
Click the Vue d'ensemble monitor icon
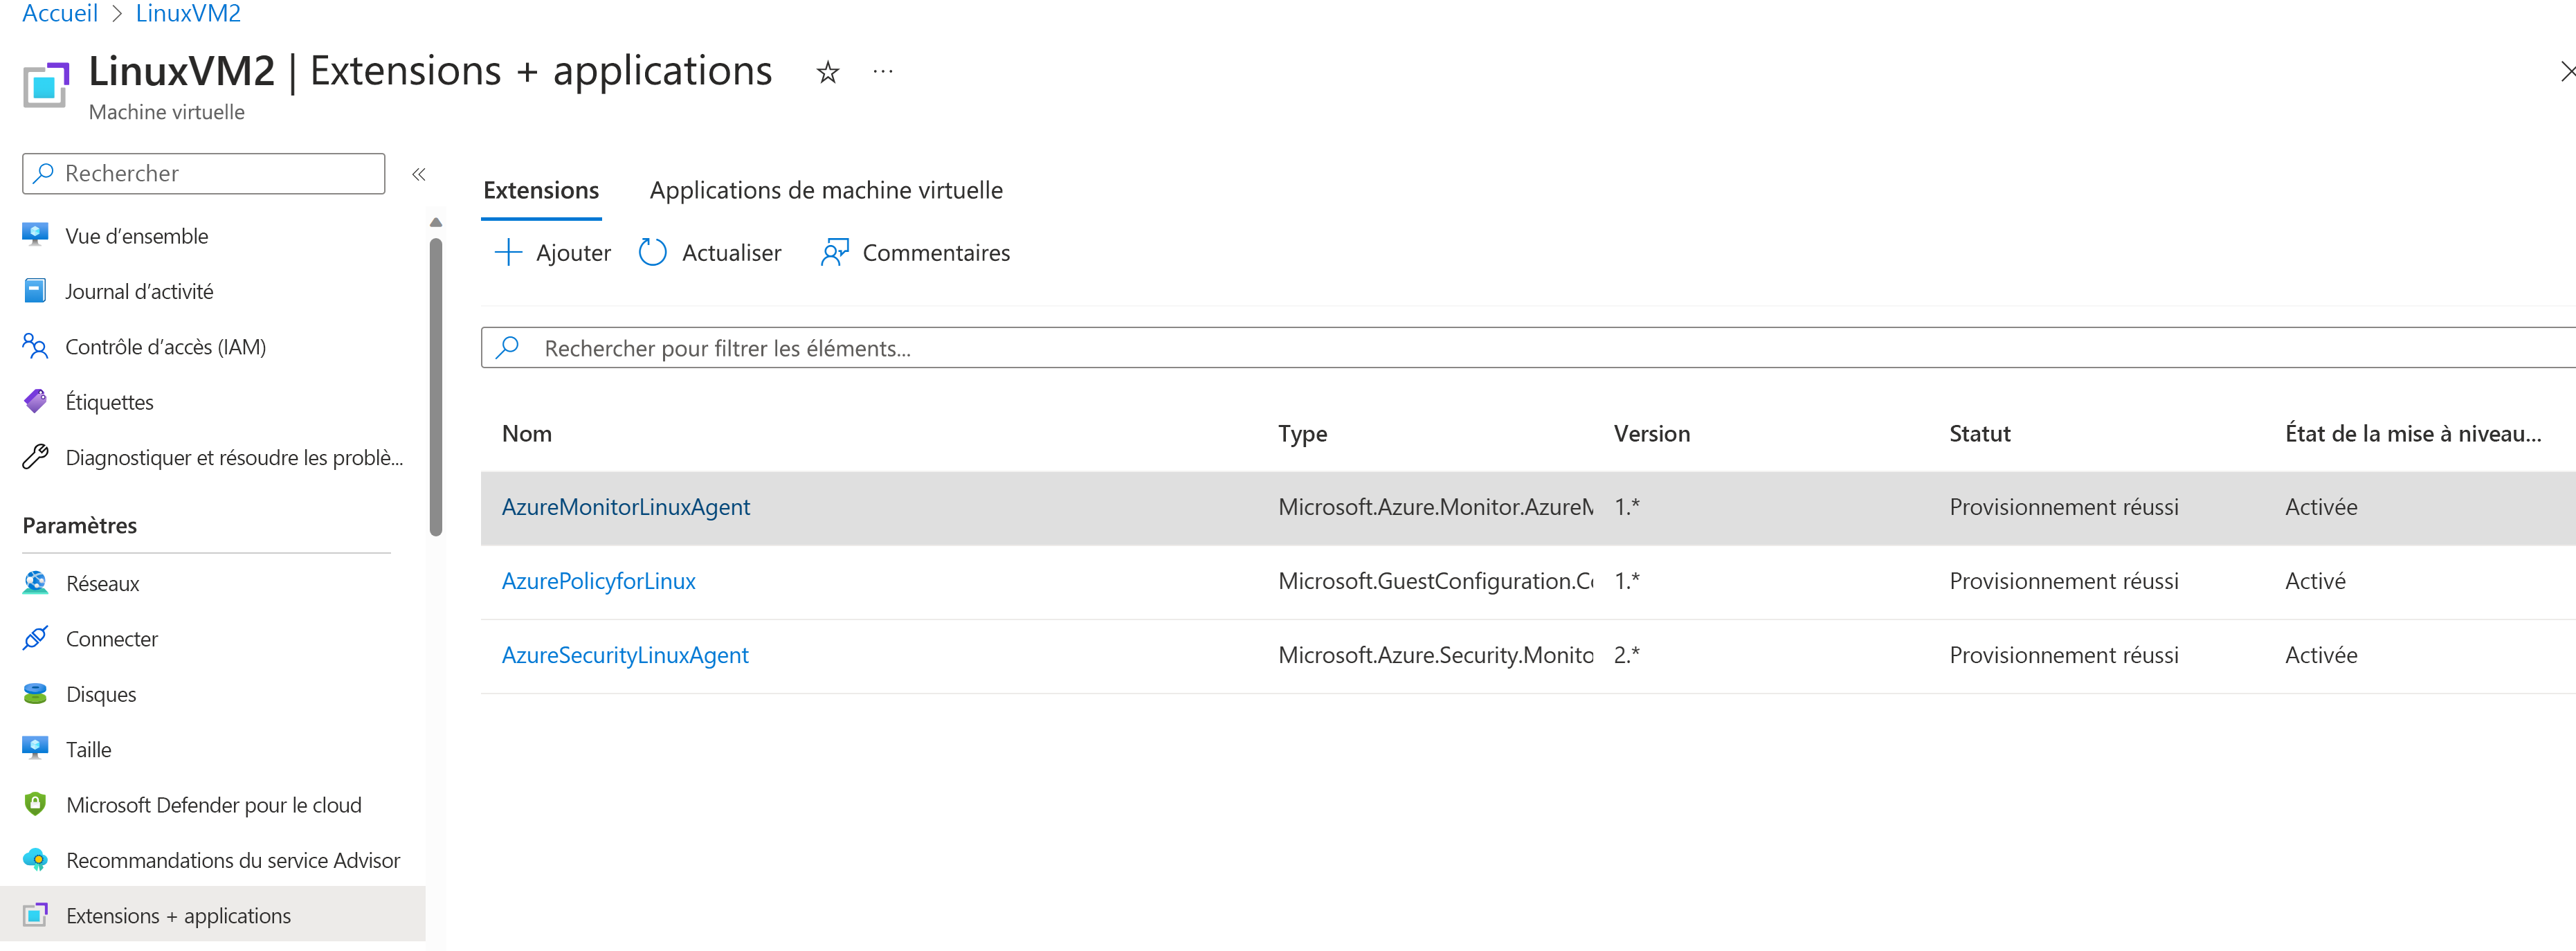(35, 235)
